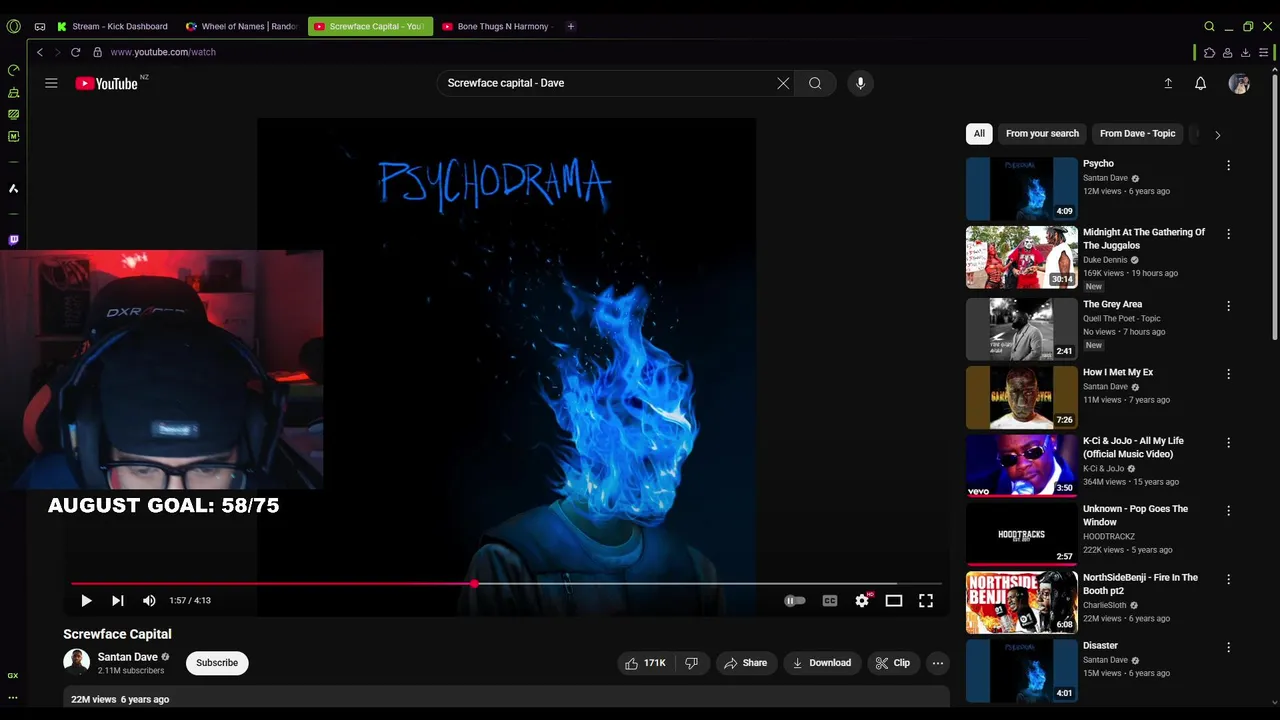Open options for Pop Goes The Window
This screenshot has height=720, width=1280.
pyautogui.click(x=1228, y=510)
